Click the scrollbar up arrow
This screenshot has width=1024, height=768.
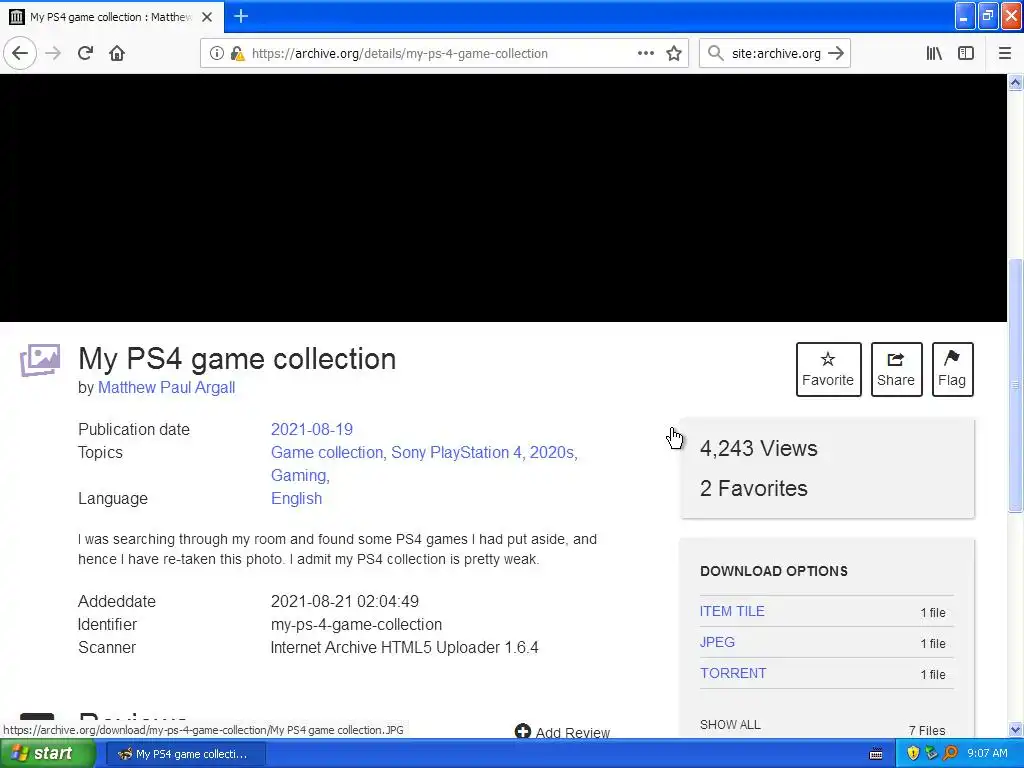(1016, 82)
